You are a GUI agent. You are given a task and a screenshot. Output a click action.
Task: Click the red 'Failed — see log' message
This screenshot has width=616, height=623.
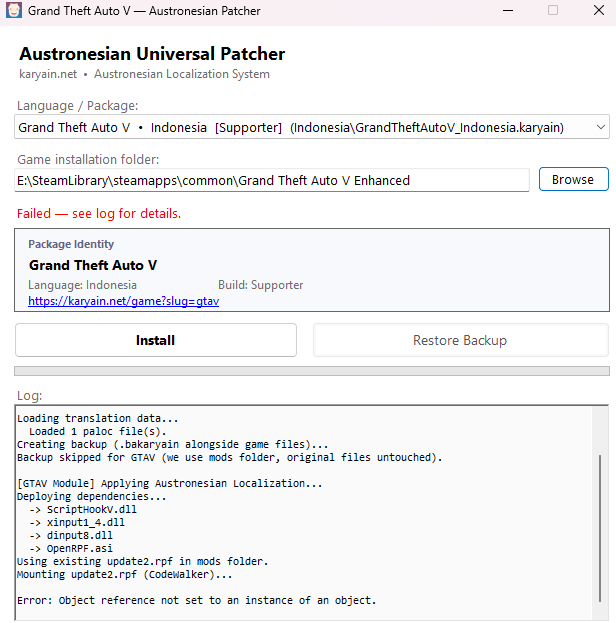point(99,214)
